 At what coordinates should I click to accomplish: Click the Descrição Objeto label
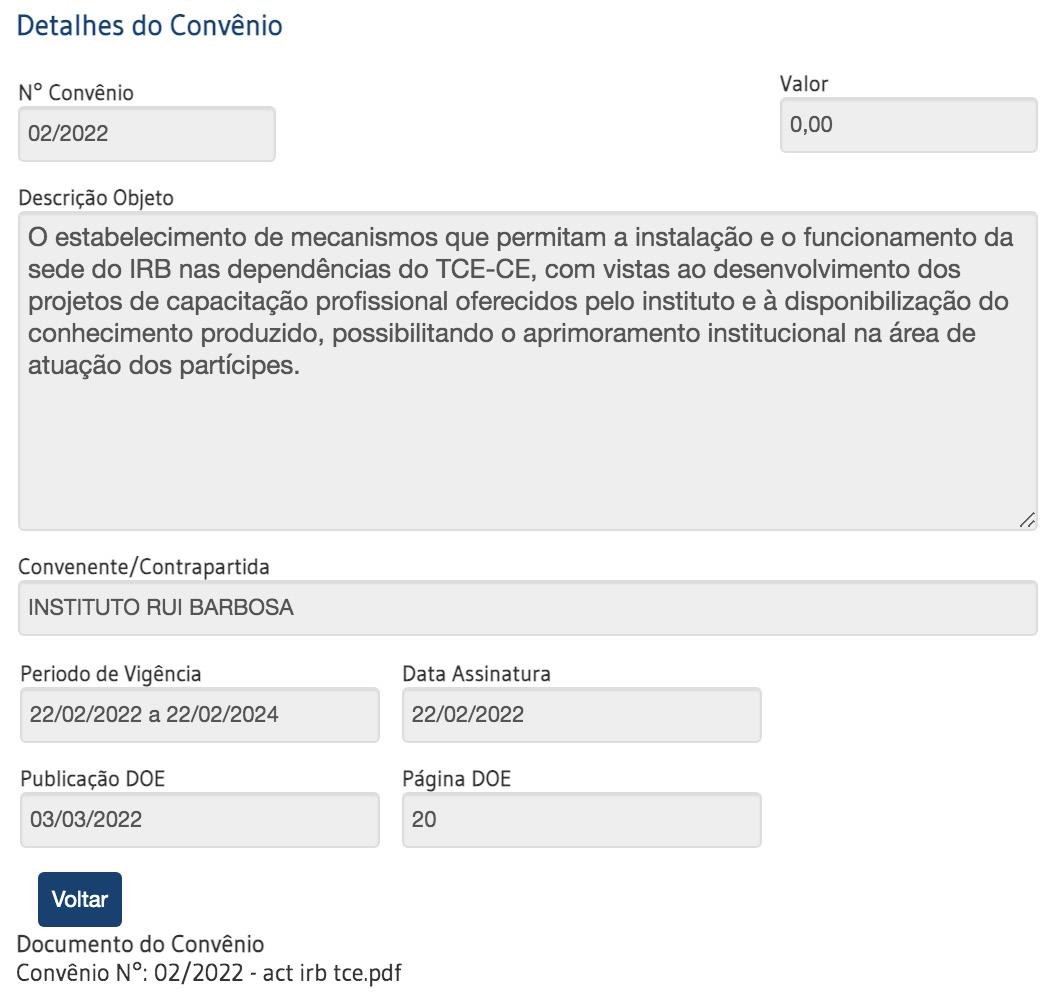click(96, 198)
